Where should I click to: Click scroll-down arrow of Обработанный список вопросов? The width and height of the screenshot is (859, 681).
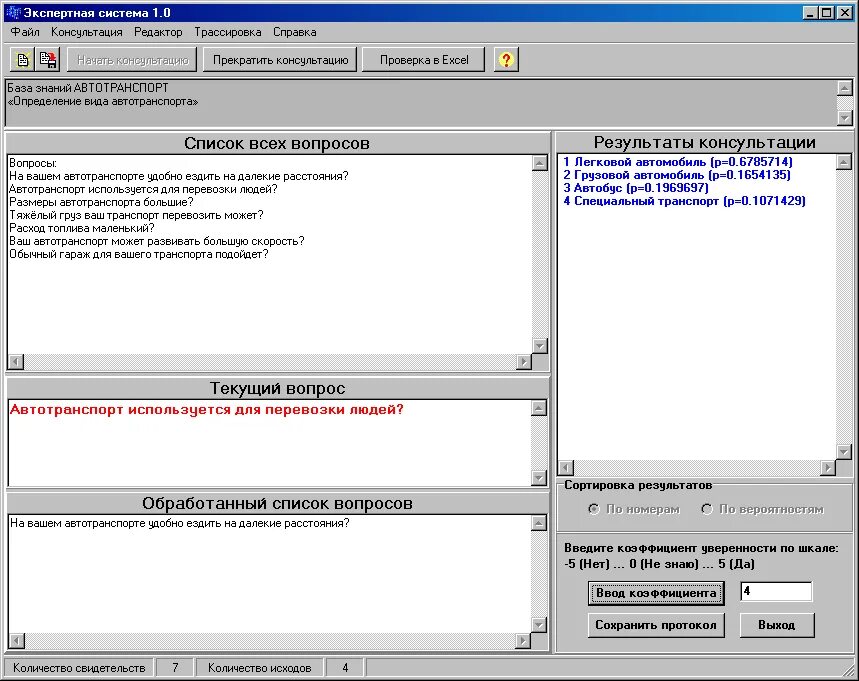539,625
